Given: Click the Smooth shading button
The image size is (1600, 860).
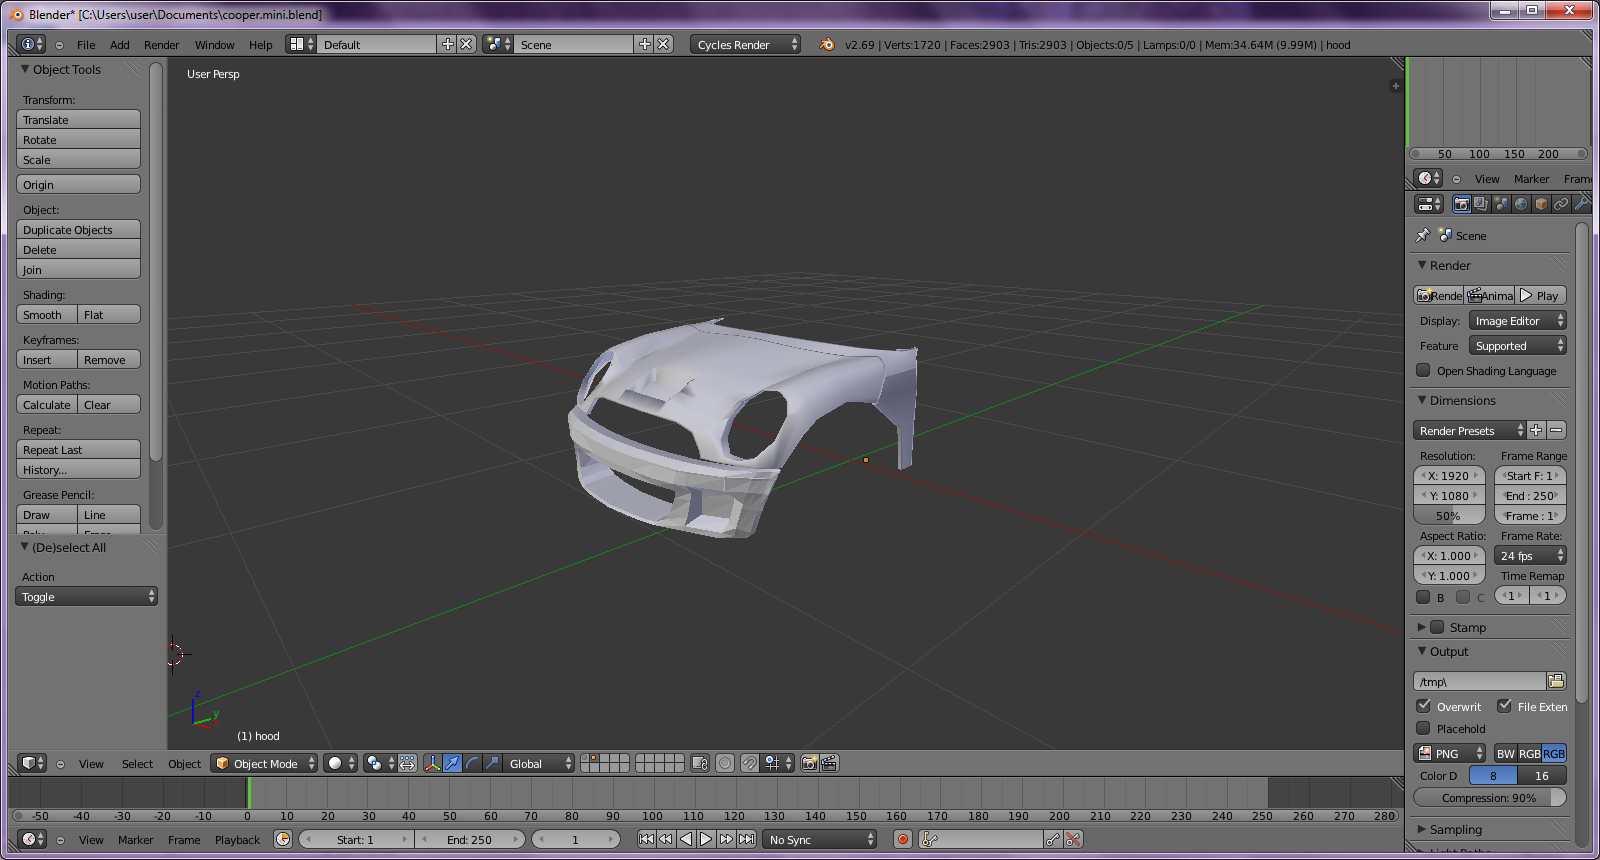Looking at the screenshot, I should coord(47,314).
